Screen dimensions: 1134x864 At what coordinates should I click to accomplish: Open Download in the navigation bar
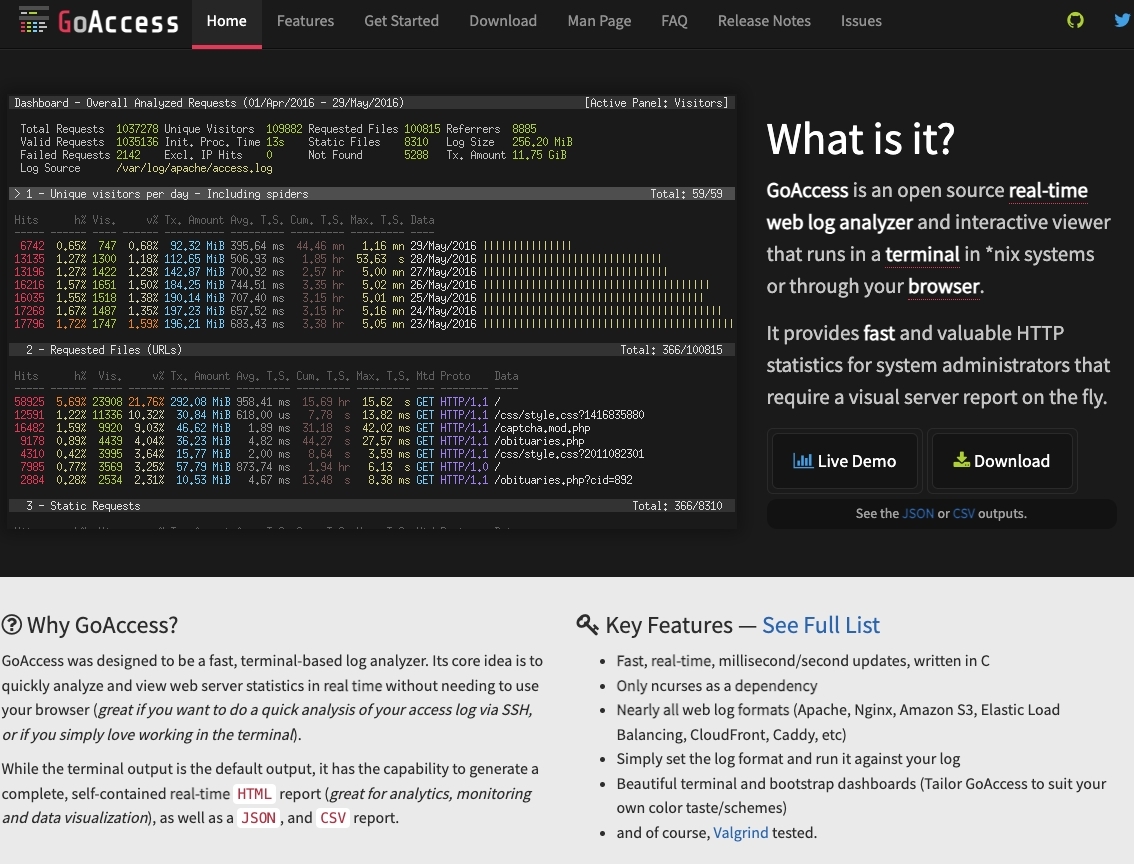click(502, 21)
